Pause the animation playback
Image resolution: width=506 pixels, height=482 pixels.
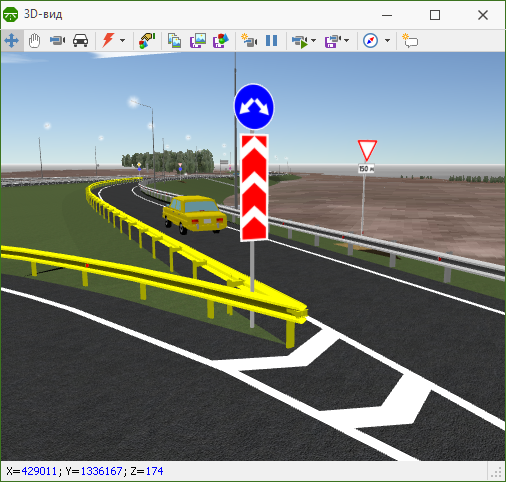point(271,41)
